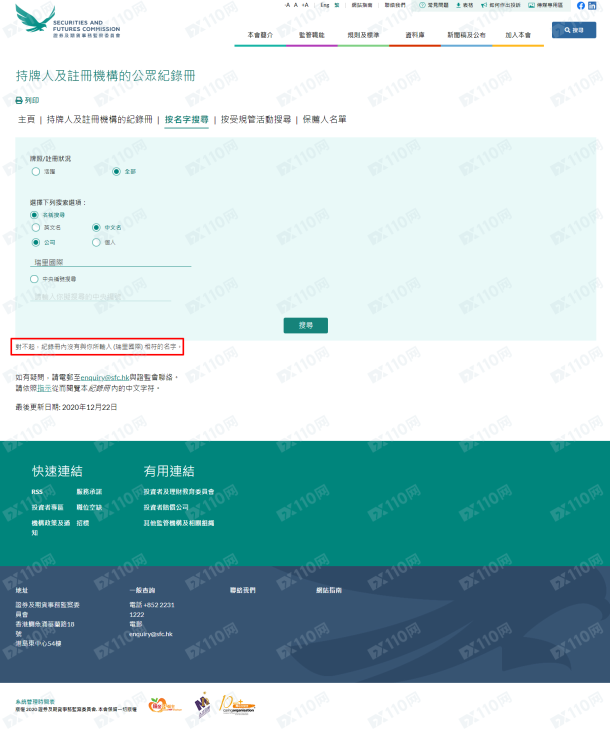
Task: Open 系統管理時間表 link at bottom
Action: point(35,702)
